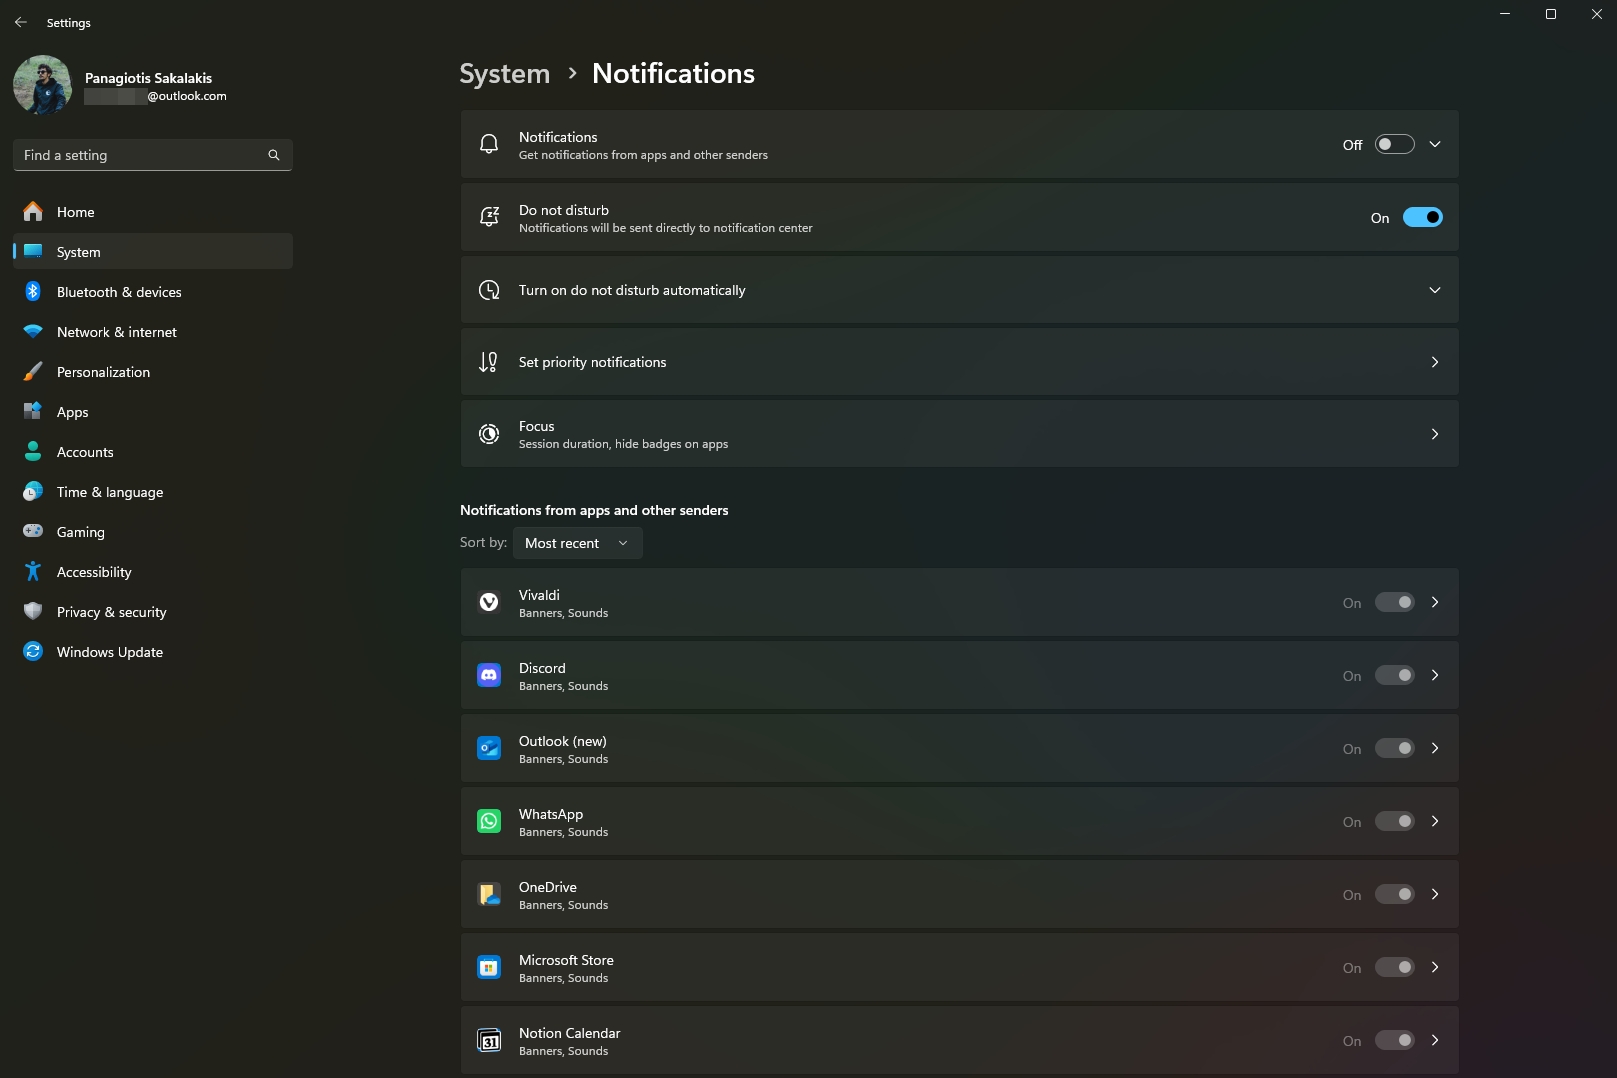The image size is (1617, 1078).
Task: Click the Find a setting search box
Action: [153, 155]
